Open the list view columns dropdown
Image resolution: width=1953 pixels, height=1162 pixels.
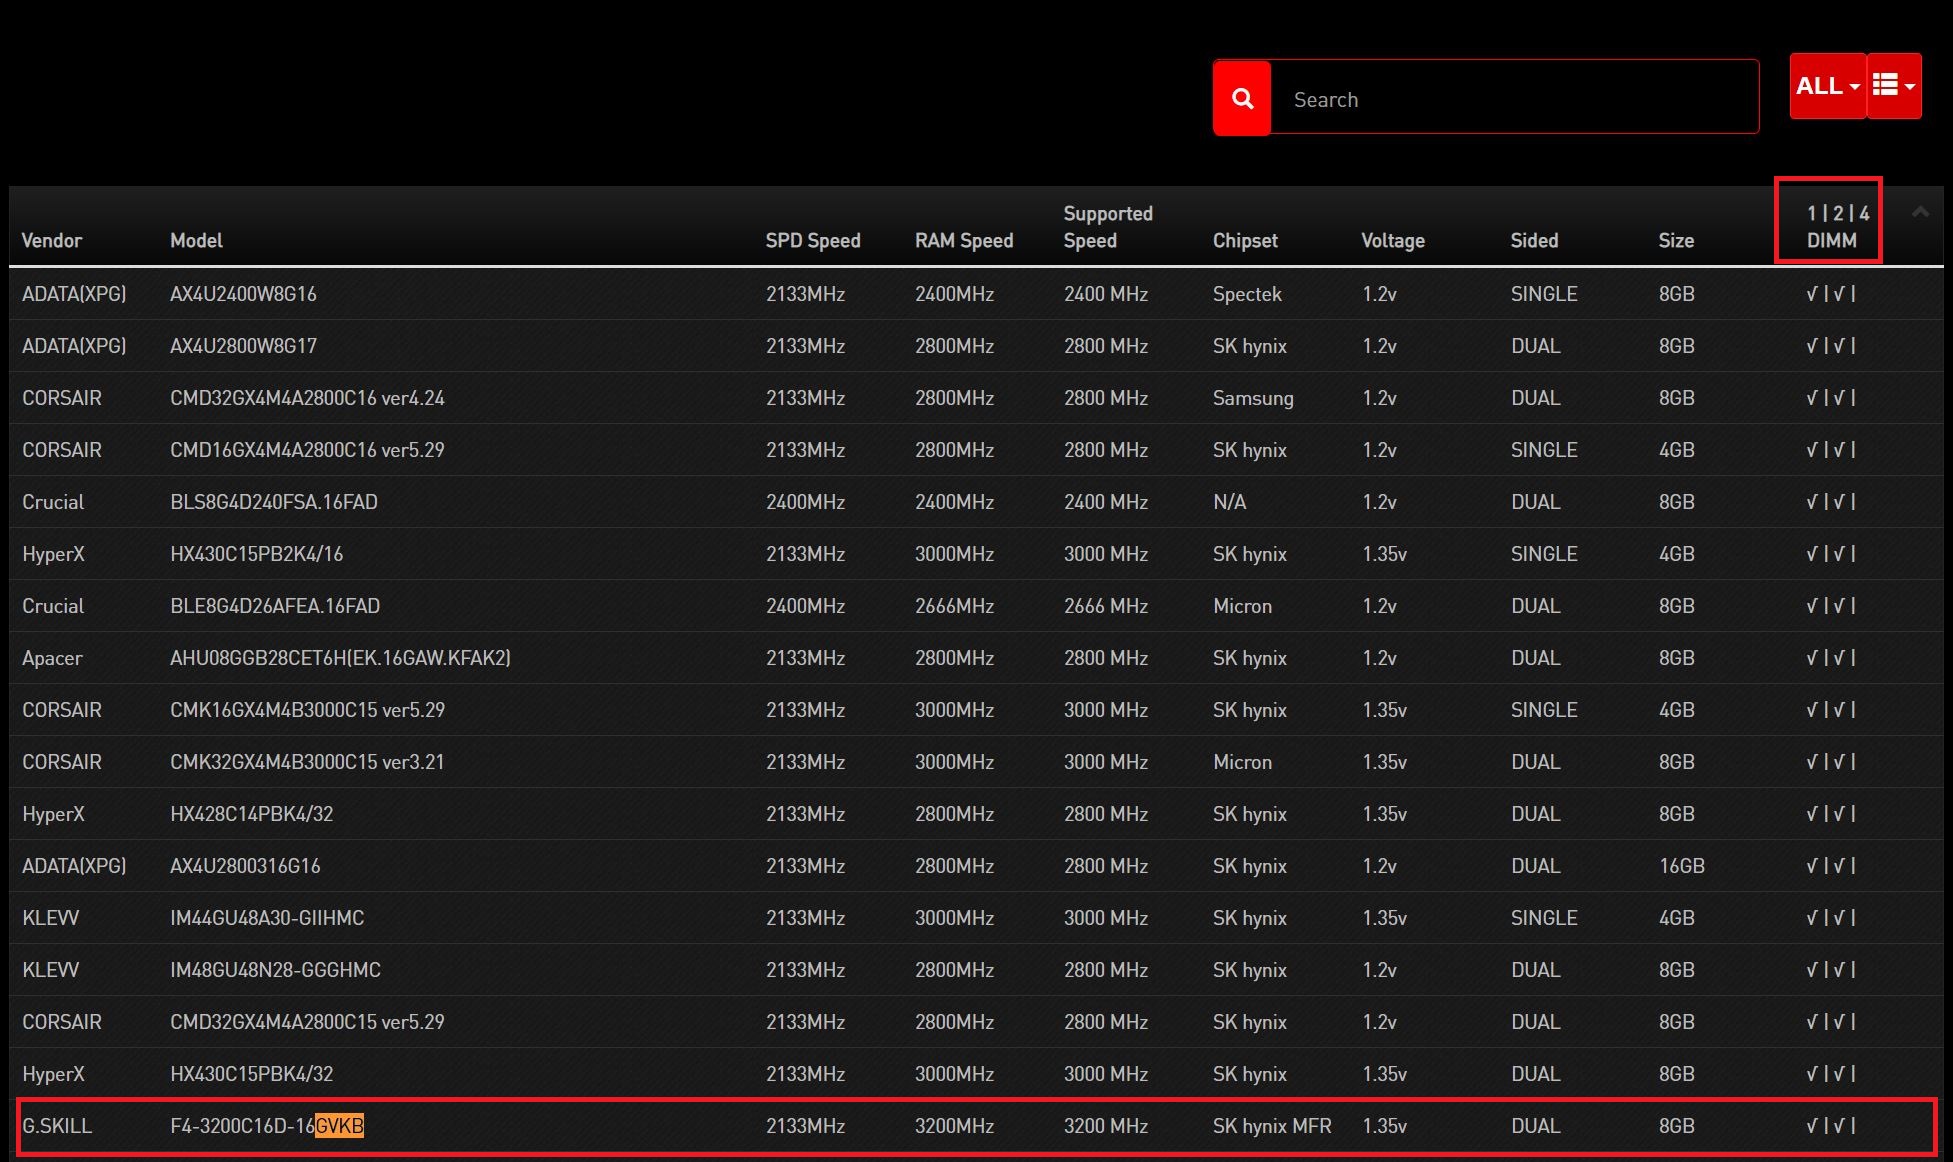[1894, 86]
